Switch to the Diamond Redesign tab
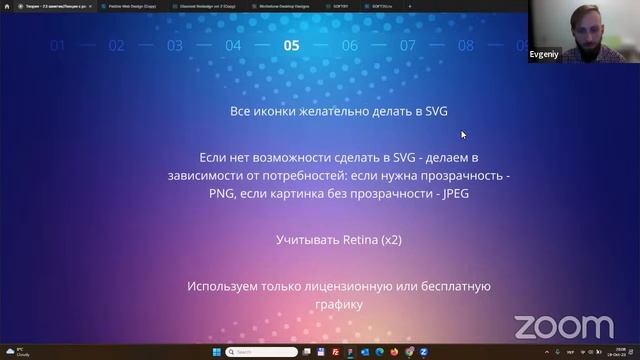The width and height of the screenshot is (640, 360). tap(204, 6)
